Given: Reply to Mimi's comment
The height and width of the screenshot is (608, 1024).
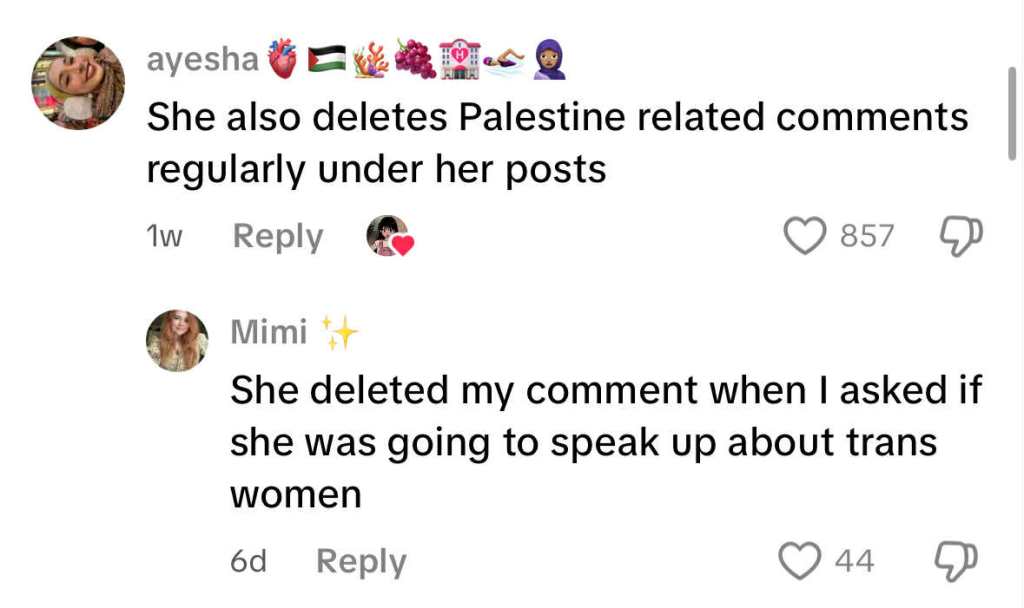Looking at the screenshot, I should click(x=361, y=562).
